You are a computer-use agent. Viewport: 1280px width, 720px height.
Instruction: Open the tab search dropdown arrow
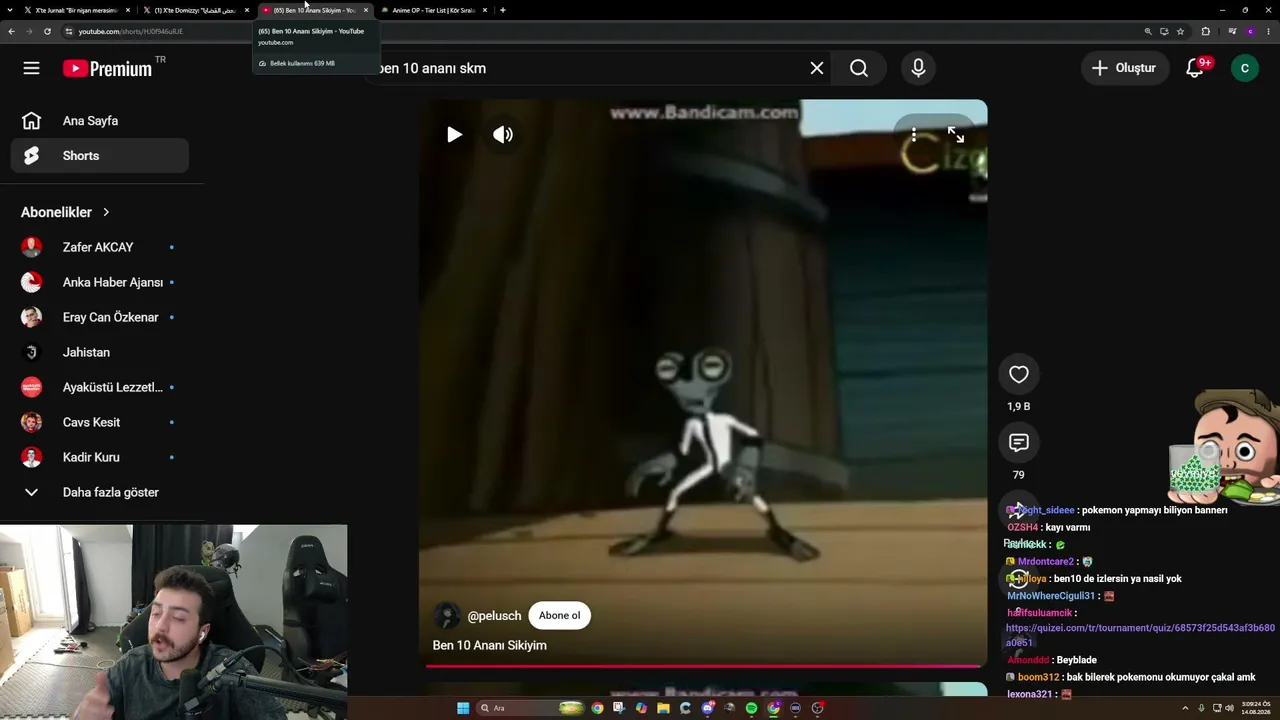coord(8,10)
